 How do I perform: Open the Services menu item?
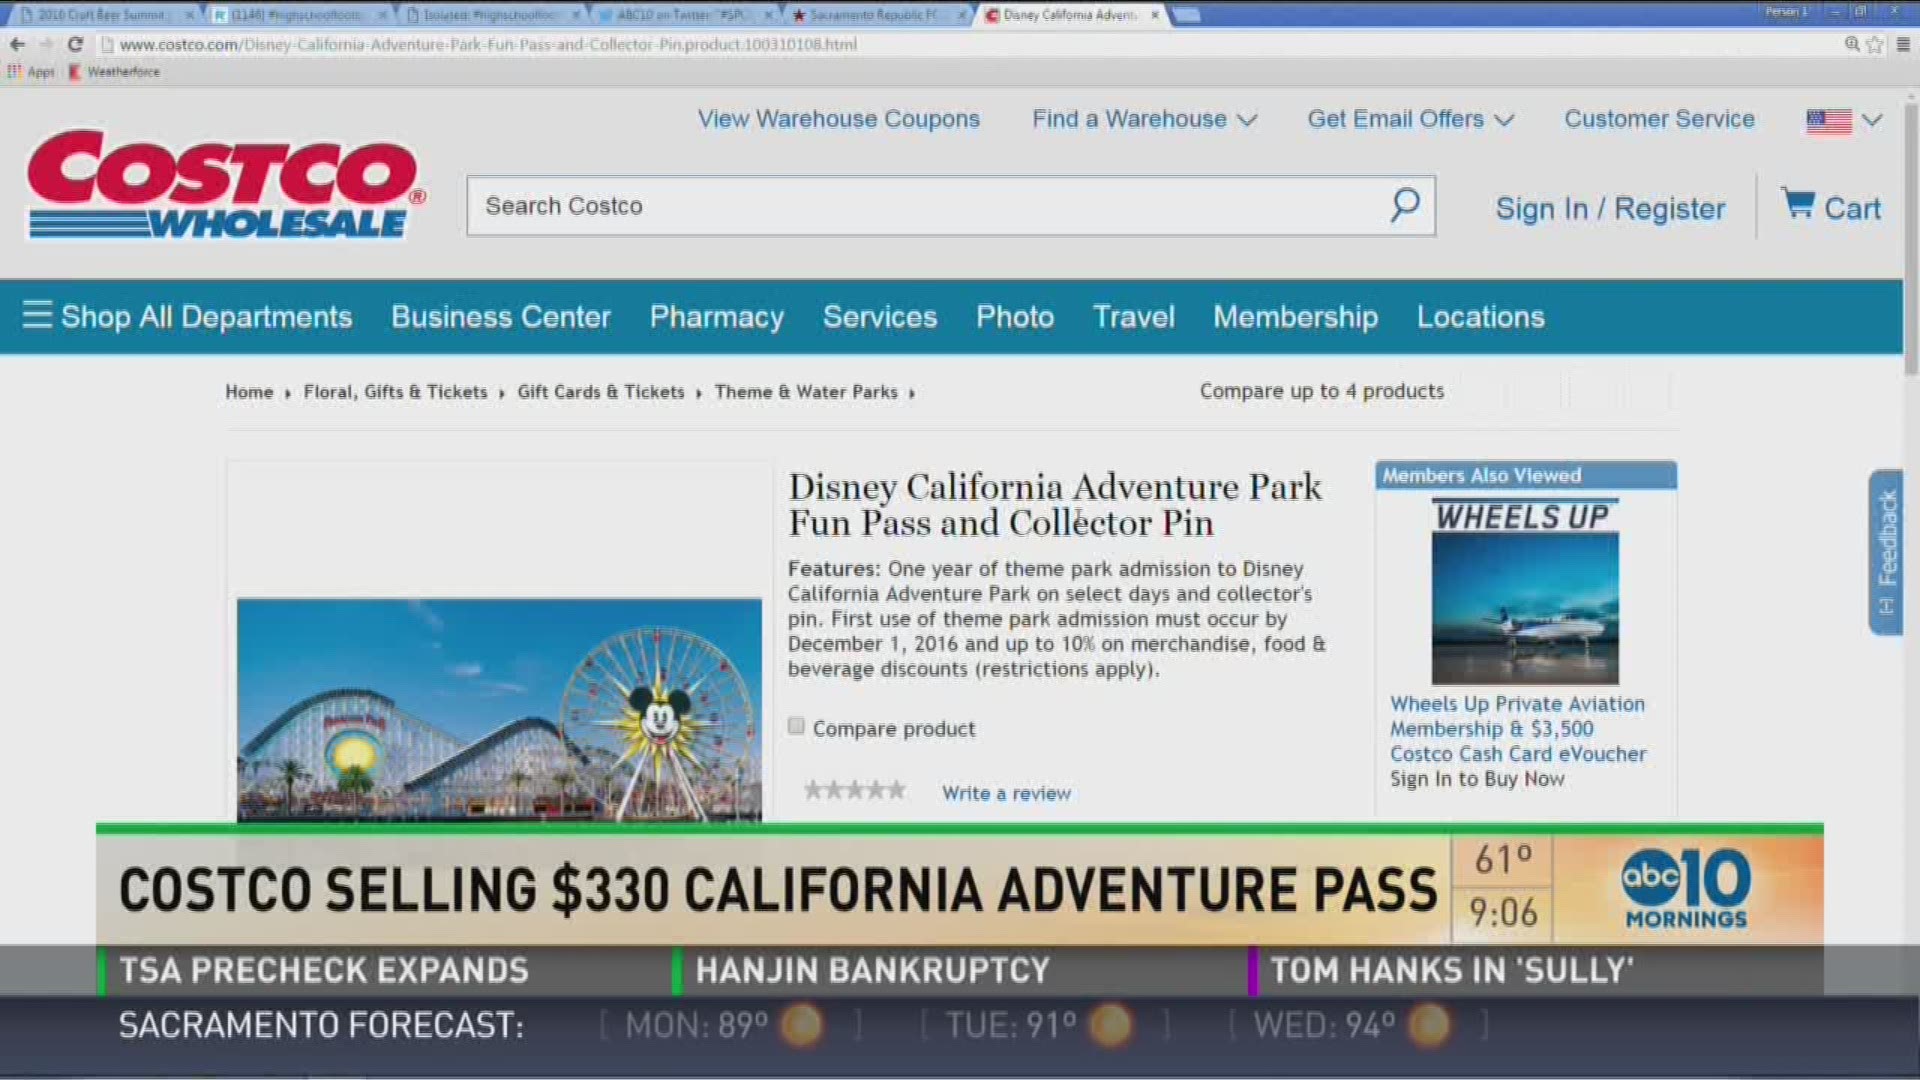(880, 316)
